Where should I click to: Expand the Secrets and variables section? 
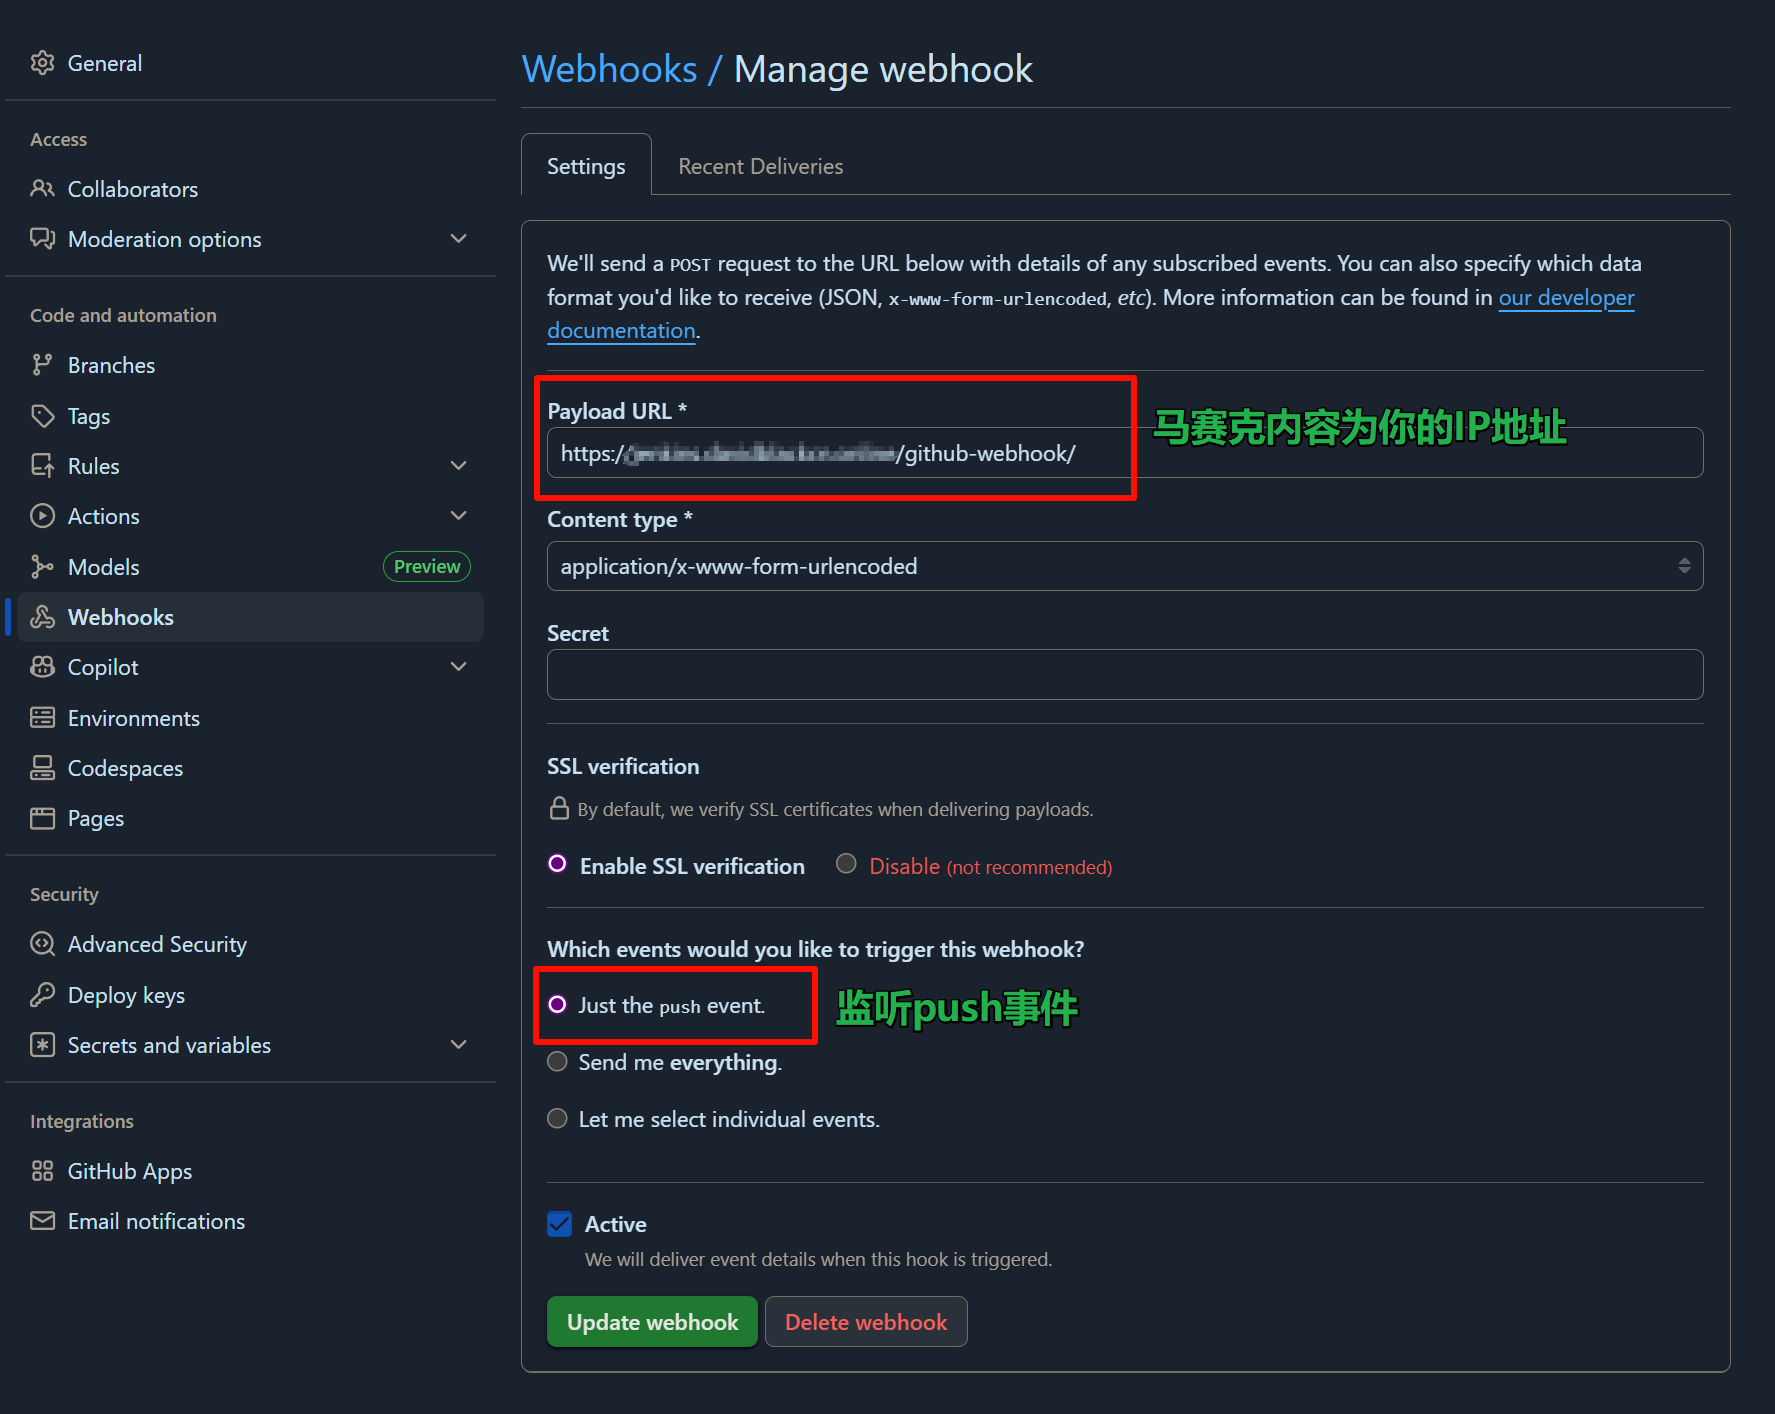(x=458, y=1045)
